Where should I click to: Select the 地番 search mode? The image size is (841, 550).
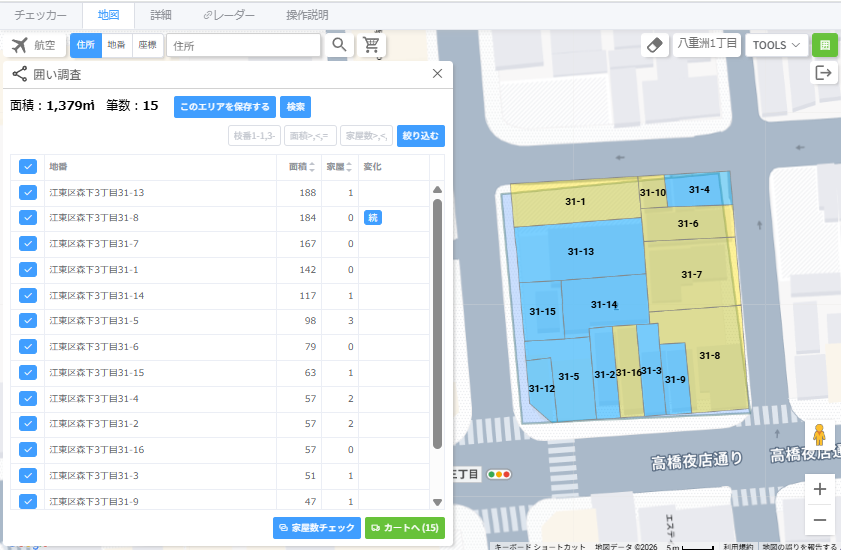116,45
